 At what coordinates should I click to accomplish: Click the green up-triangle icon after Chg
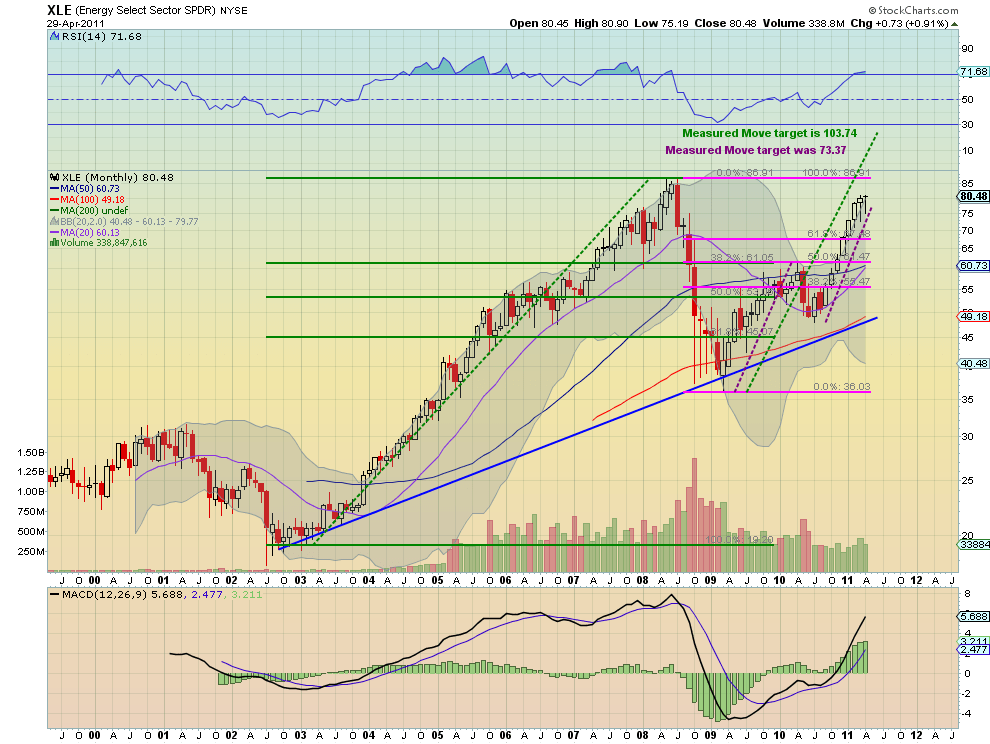coord(955,24)
